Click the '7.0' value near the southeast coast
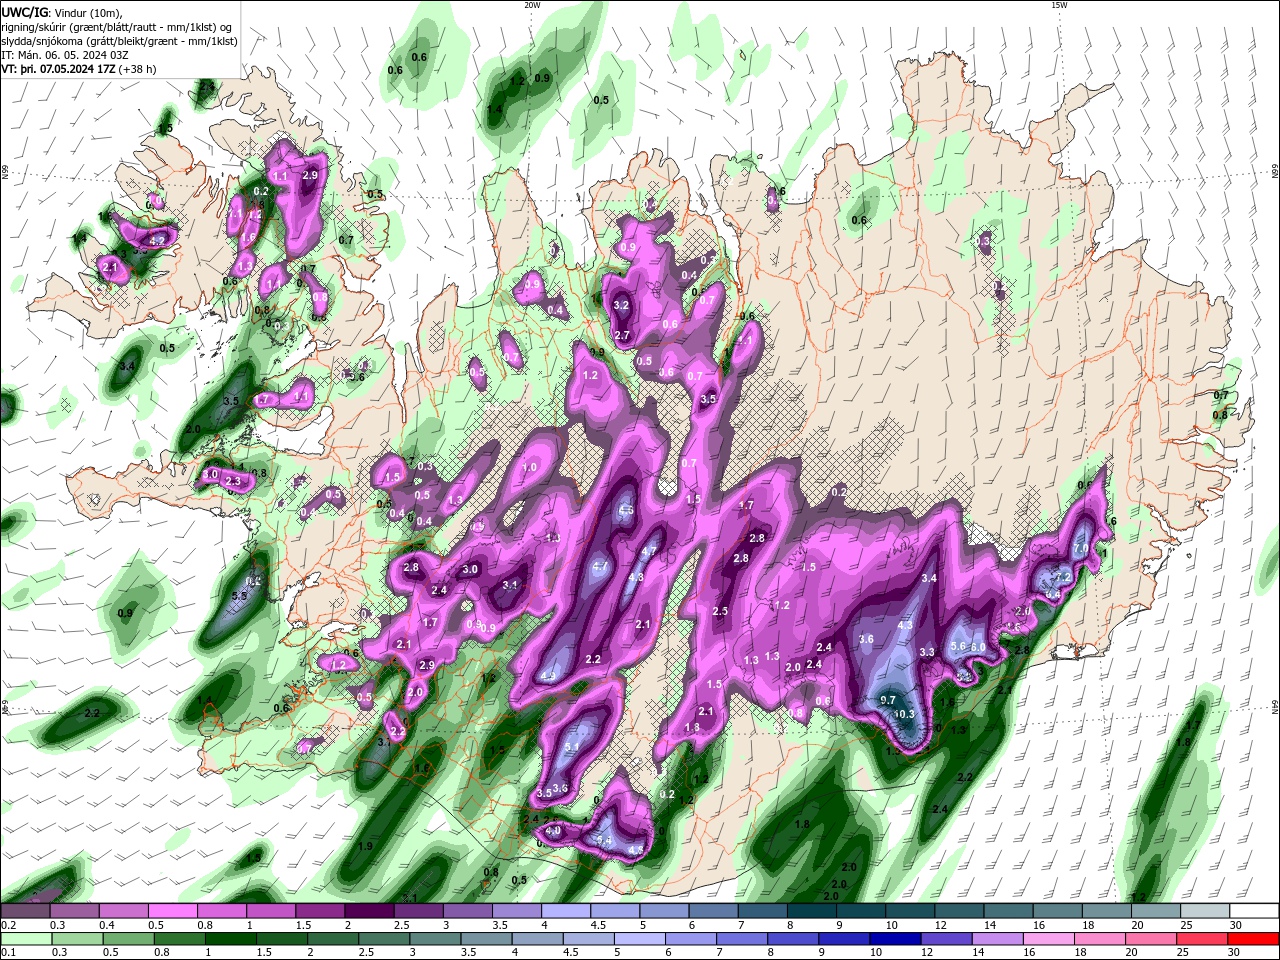 (x=1080, y=549)
